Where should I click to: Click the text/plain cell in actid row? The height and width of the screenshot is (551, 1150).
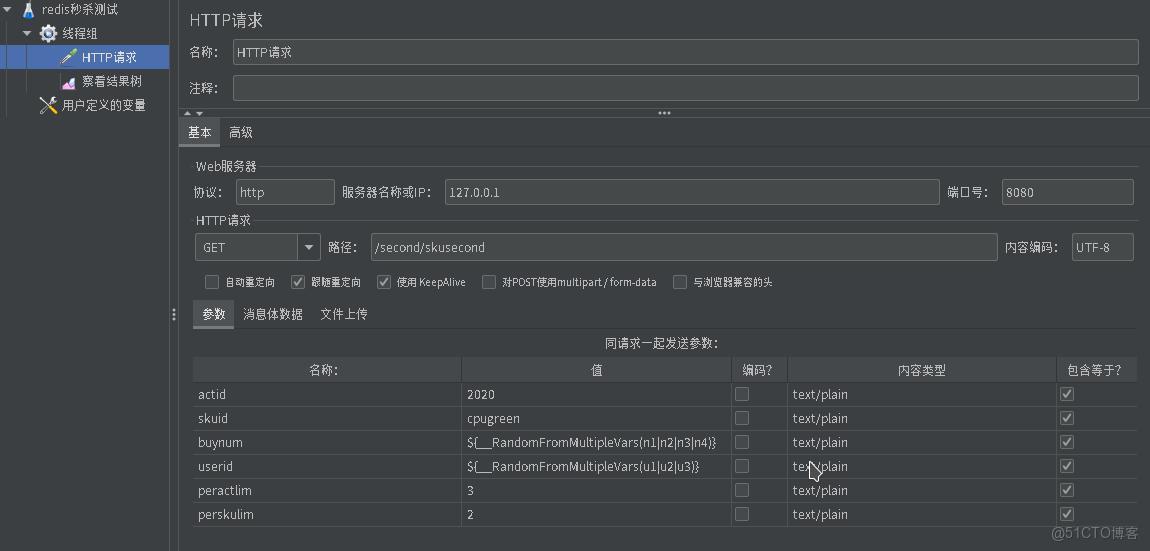[922, 395]
